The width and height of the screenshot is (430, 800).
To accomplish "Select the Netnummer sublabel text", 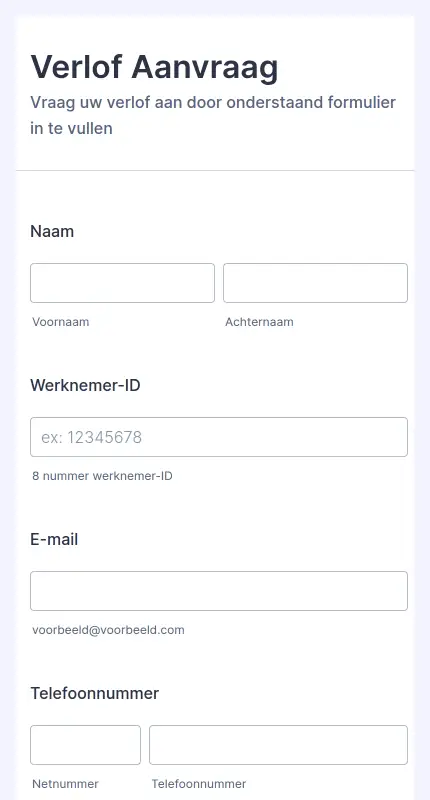I will point(65,784).
